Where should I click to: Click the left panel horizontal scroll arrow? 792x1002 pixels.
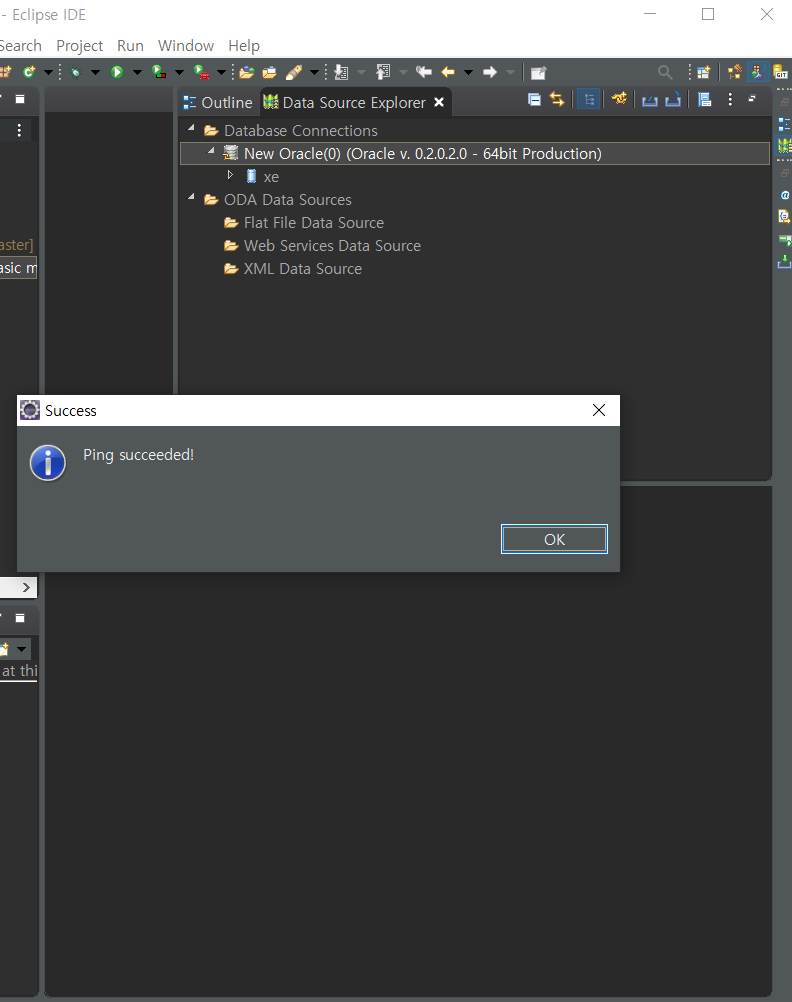pos(26,587)
